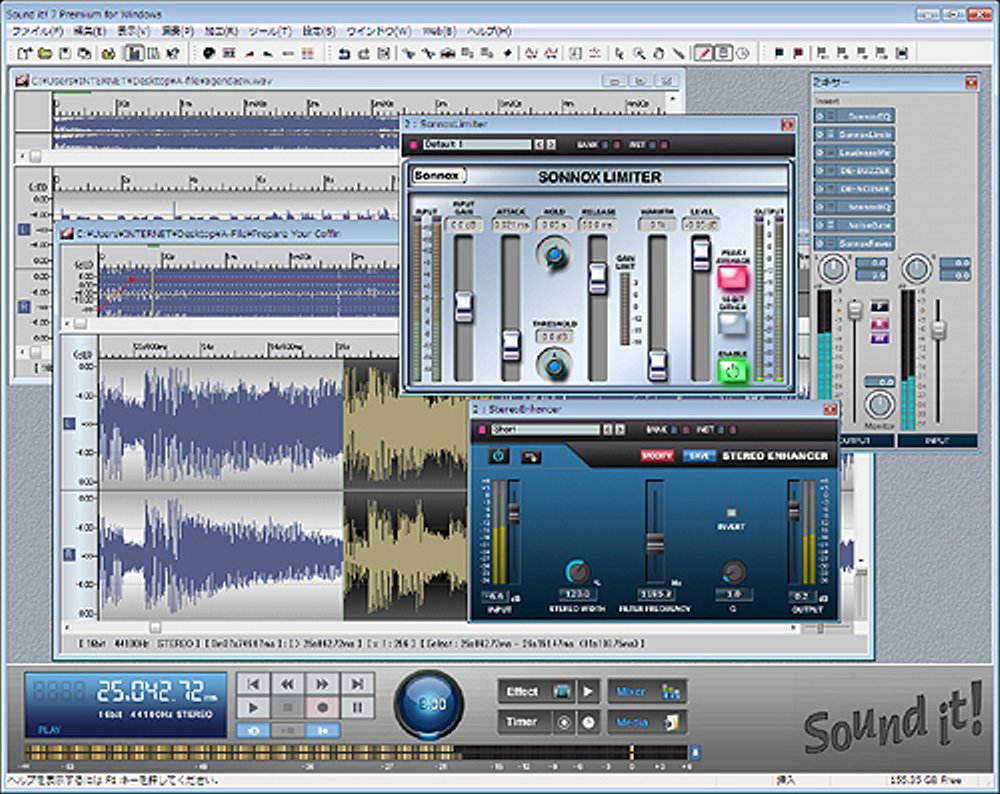Click the New file toolbar icon
The image size is (1000, 794).
(25, 54)
